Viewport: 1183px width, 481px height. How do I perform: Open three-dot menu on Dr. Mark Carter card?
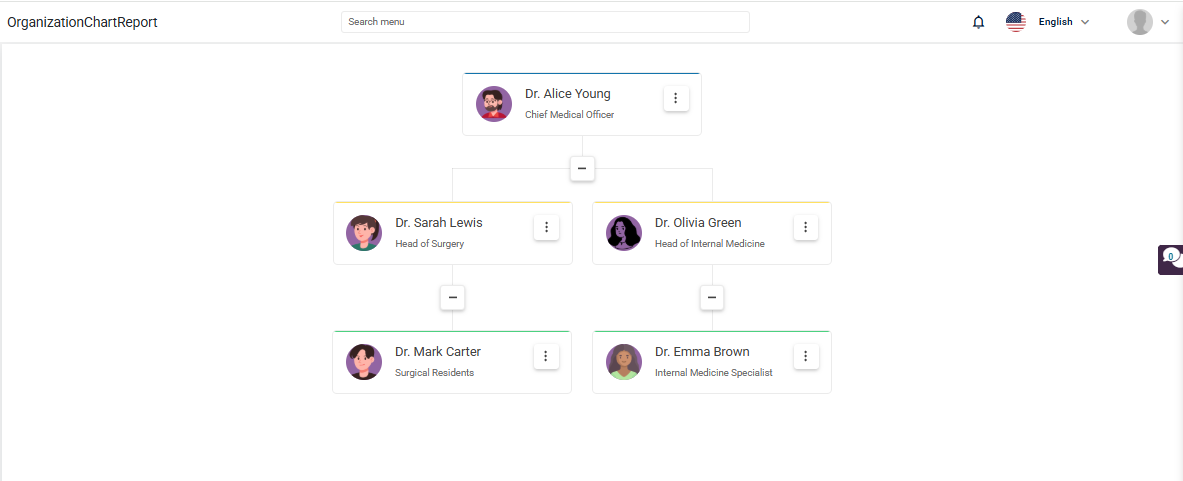[x=546, y=356]
